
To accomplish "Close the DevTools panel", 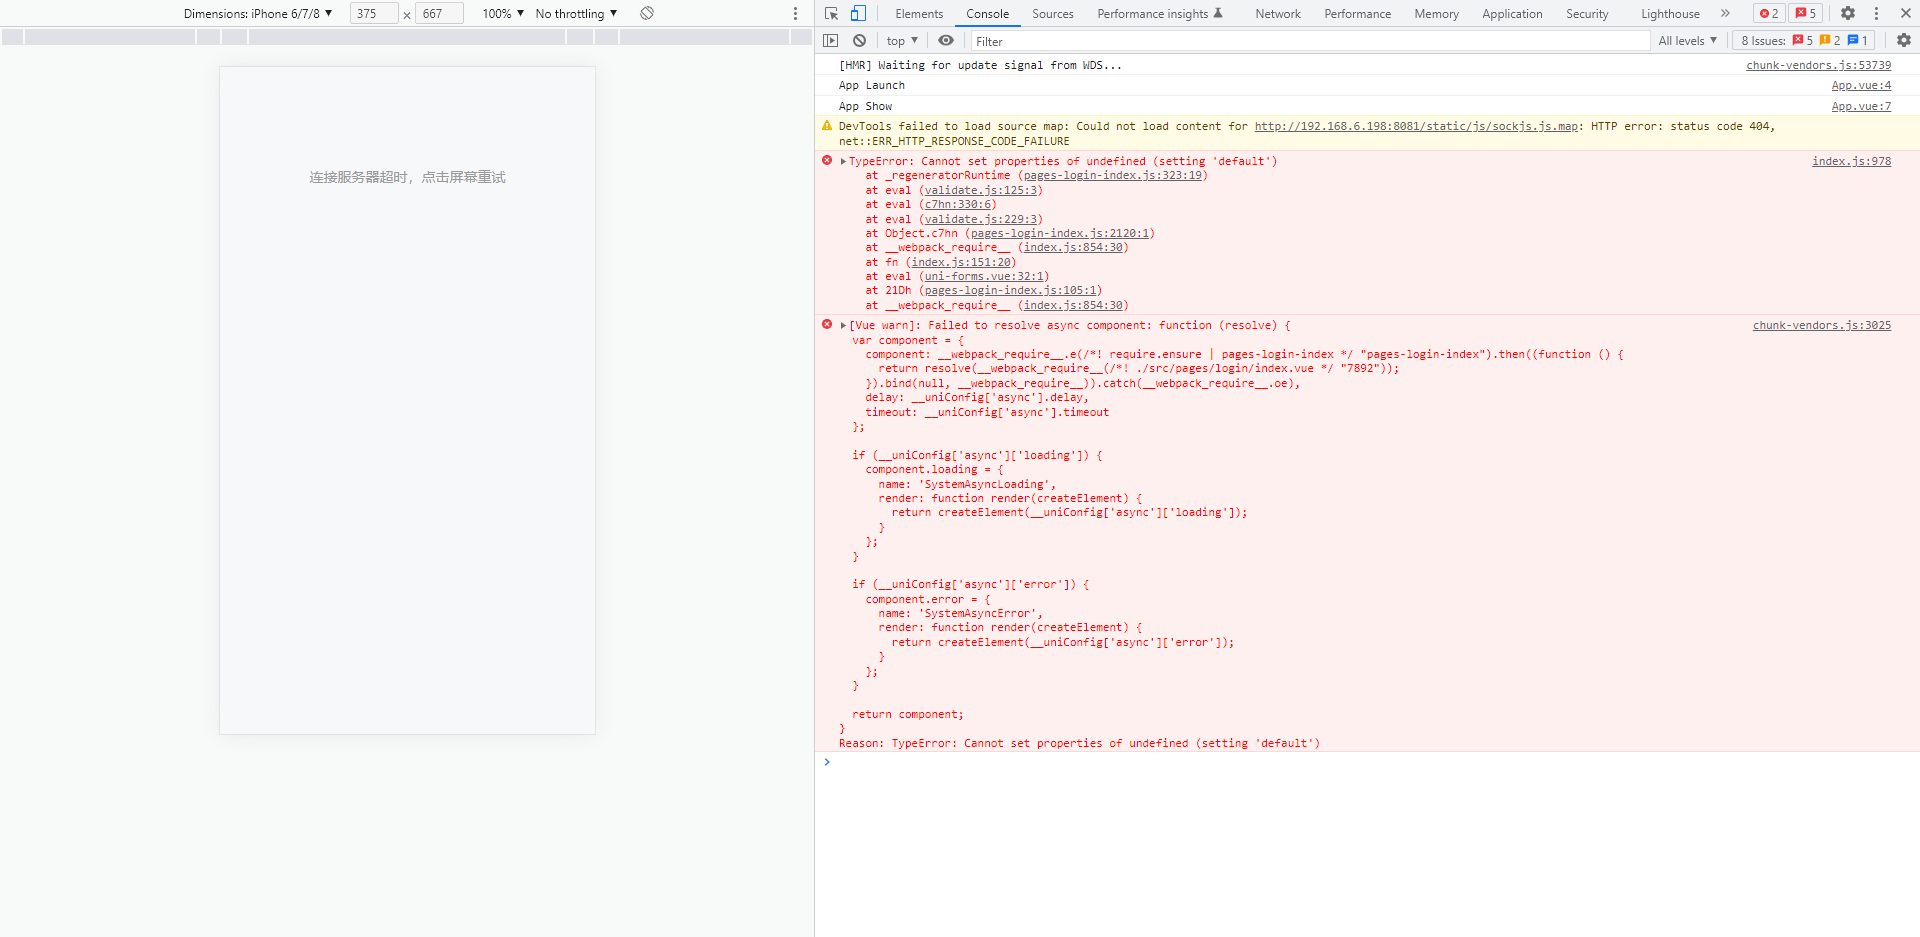I will tap(1905, 13).
